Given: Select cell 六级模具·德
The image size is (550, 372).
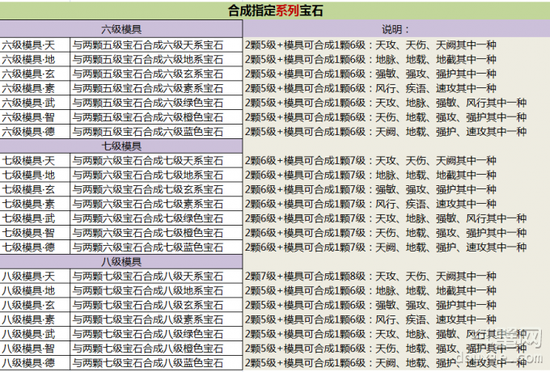Looking at the screenshot, I should tap(35, 131).
